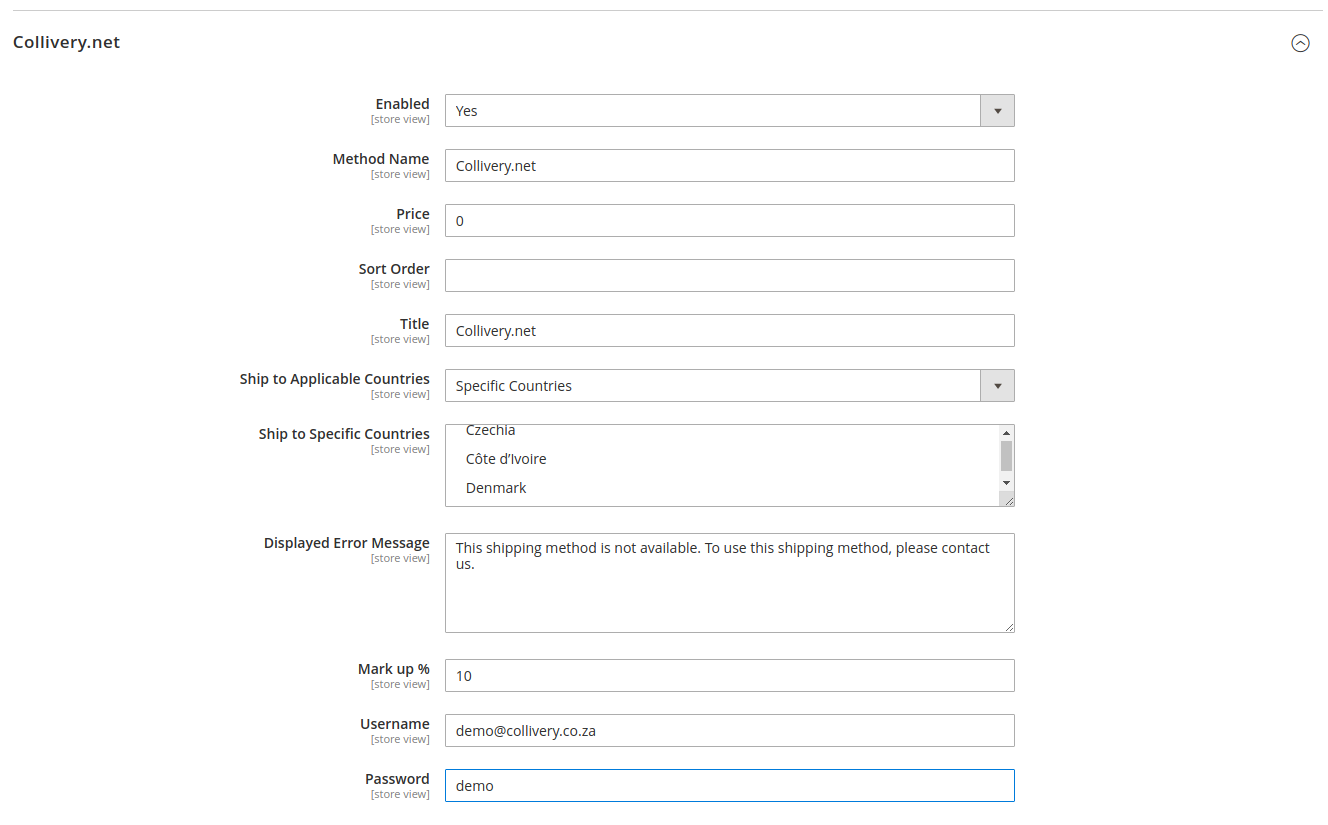This screenshot has width=1328, height=825.
Task: Click the Password input field
Action: point(729,786)
